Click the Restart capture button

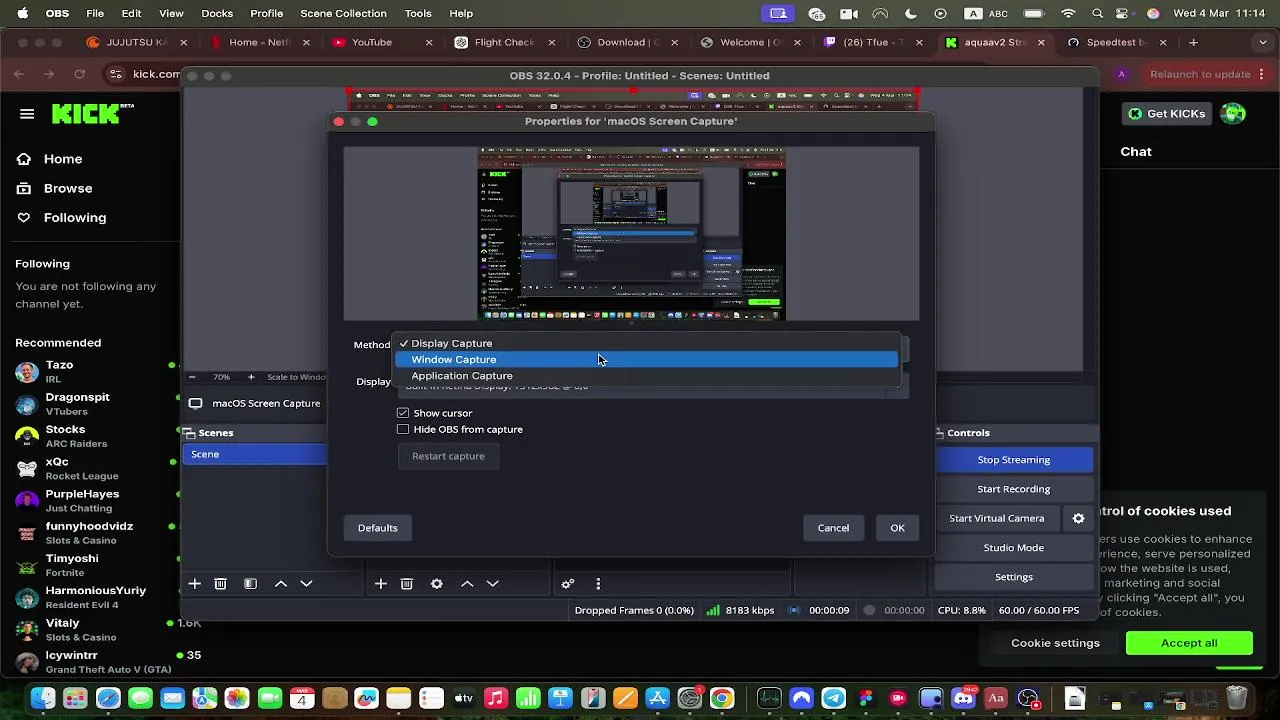click(x=448, y=456)
